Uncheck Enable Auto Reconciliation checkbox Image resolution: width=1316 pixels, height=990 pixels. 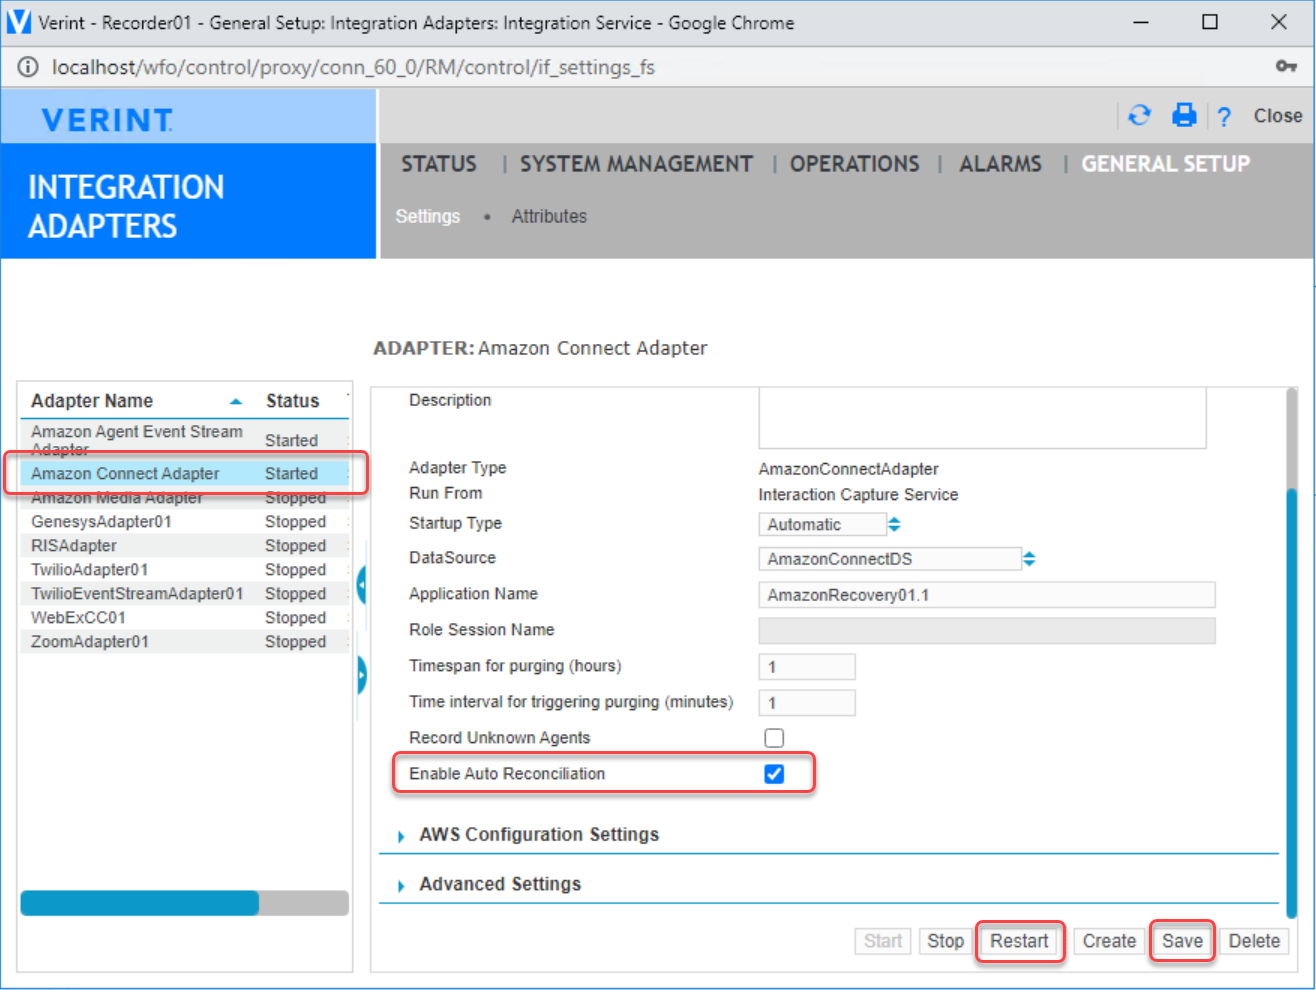click(x=774, y=774)
